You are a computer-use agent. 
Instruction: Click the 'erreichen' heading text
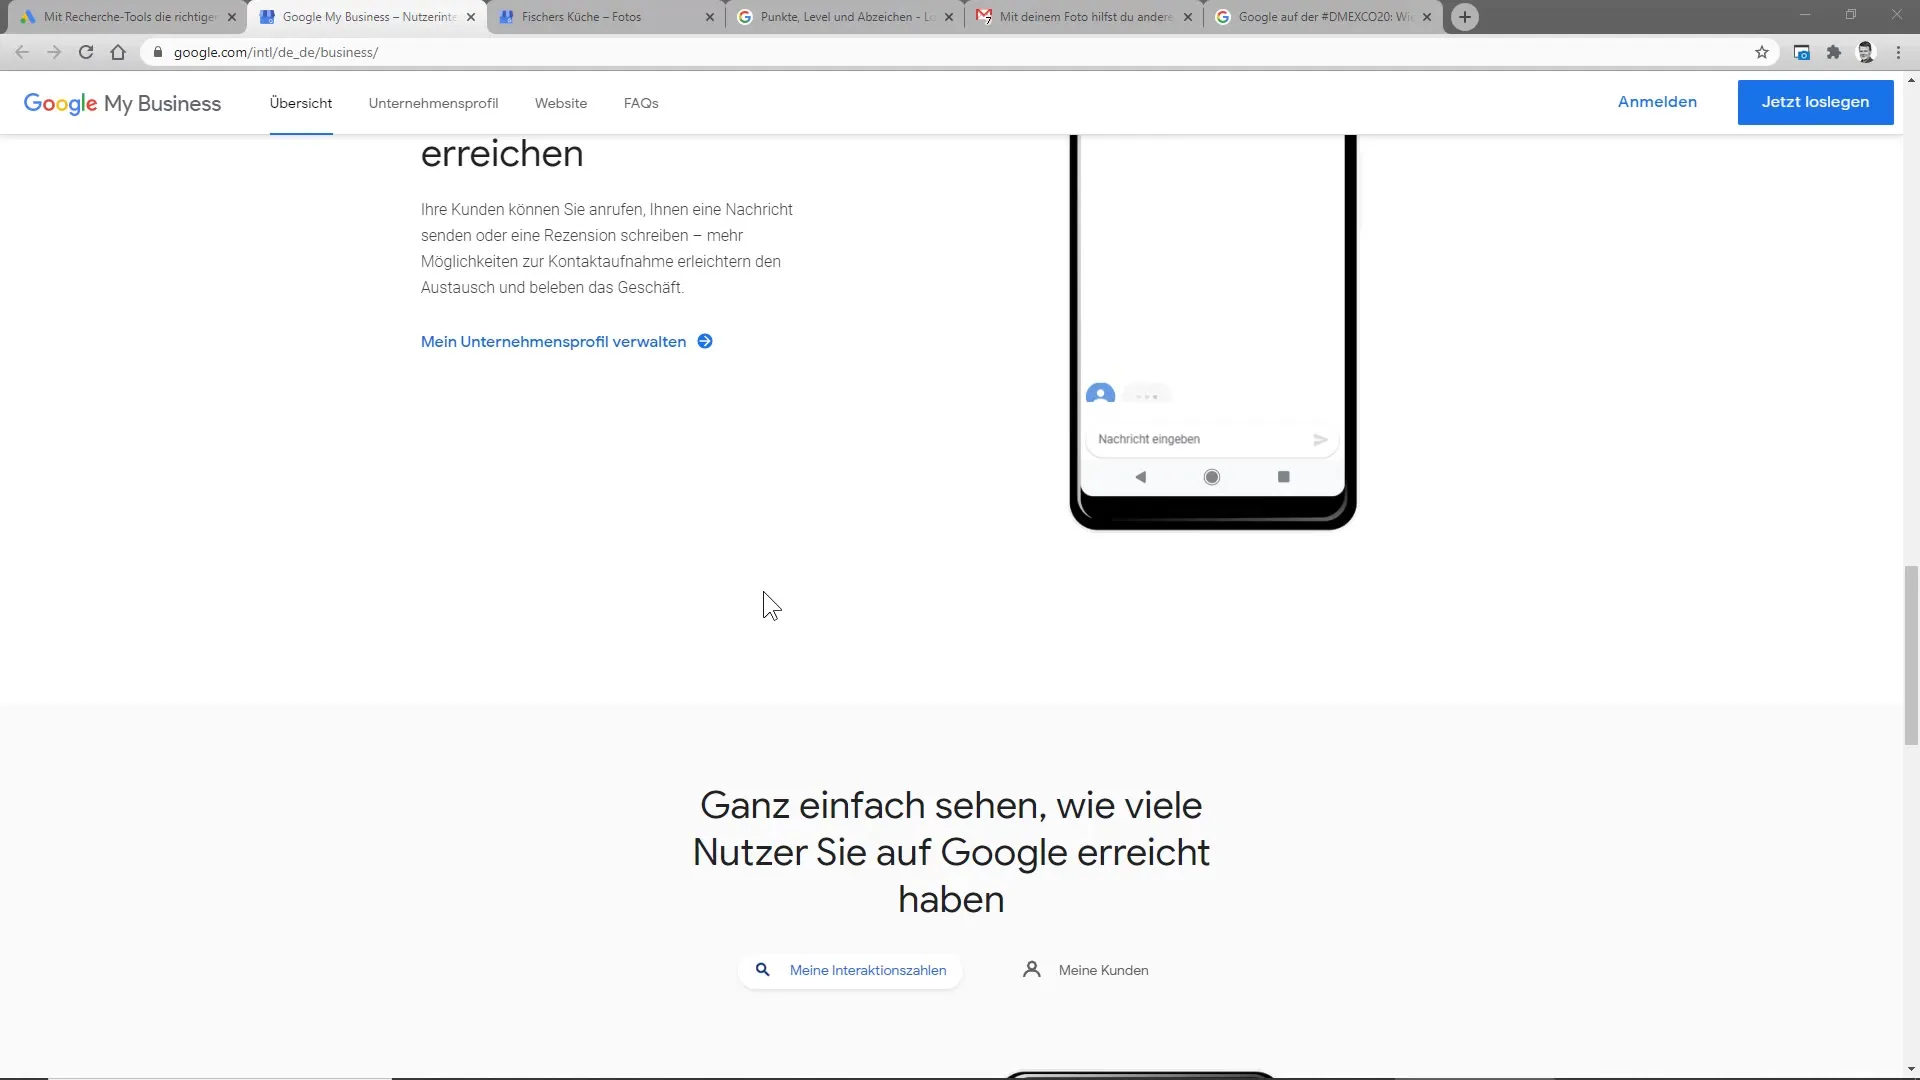point(502,154)
